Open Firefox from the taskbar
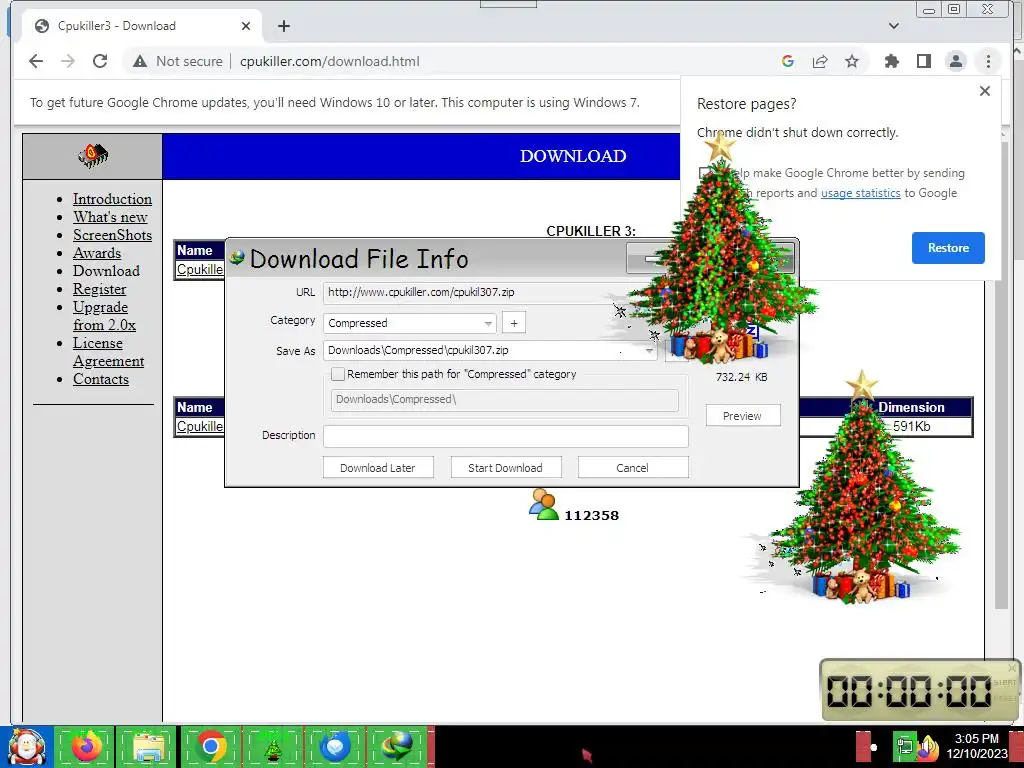Screen dimensions: 1024x768 tap(85, 747)
